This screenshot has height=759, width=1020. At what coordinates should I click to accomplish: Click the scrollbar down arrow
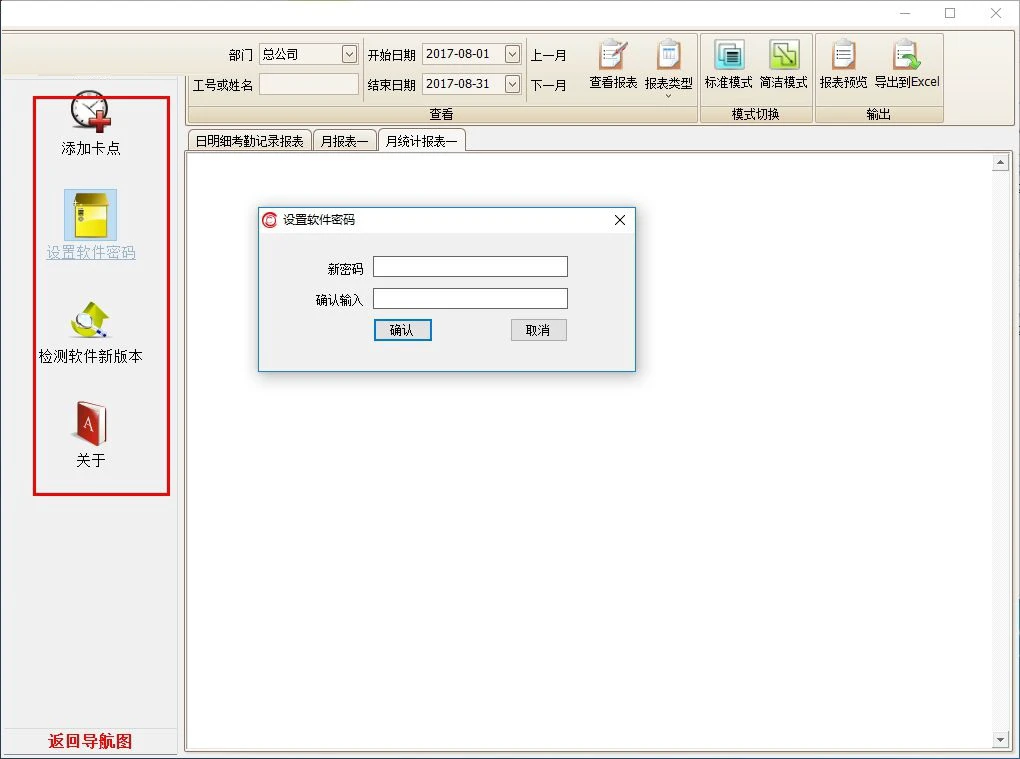click(1000, 739)
